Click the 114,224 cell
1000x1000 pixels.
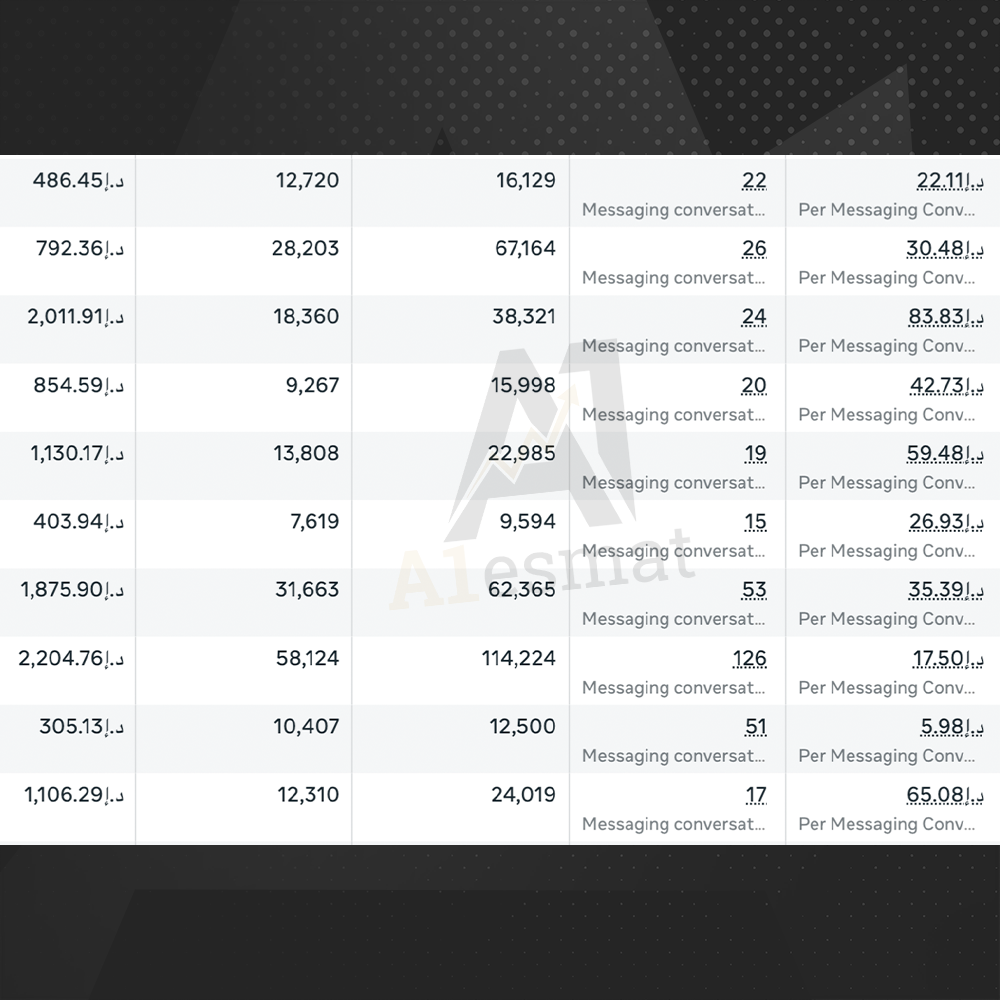pos(518,659)
